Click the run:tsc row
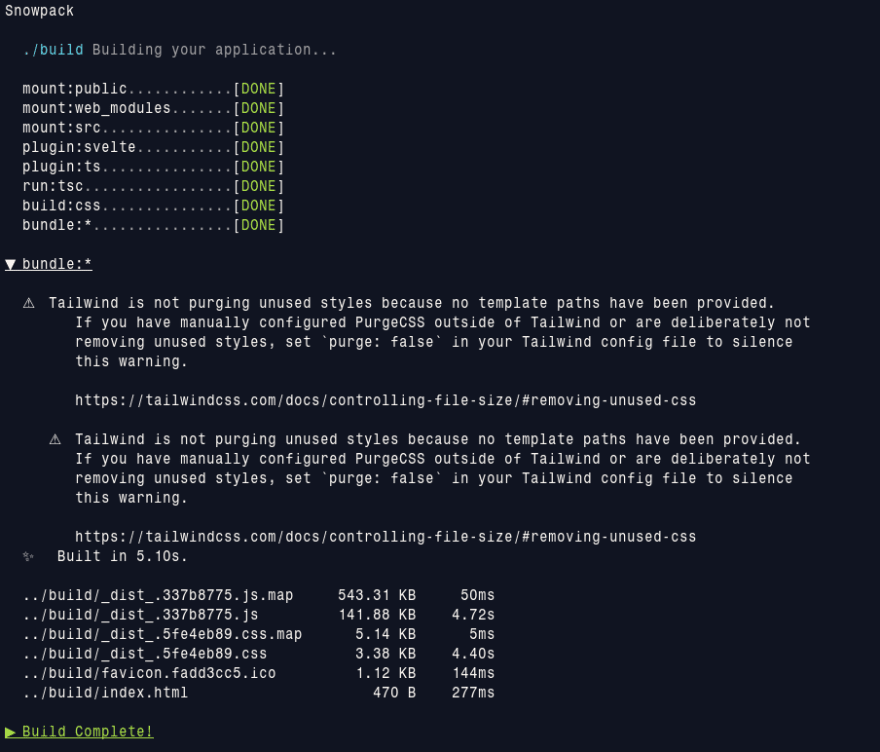The image size is (880, 752). pos(153,186)
